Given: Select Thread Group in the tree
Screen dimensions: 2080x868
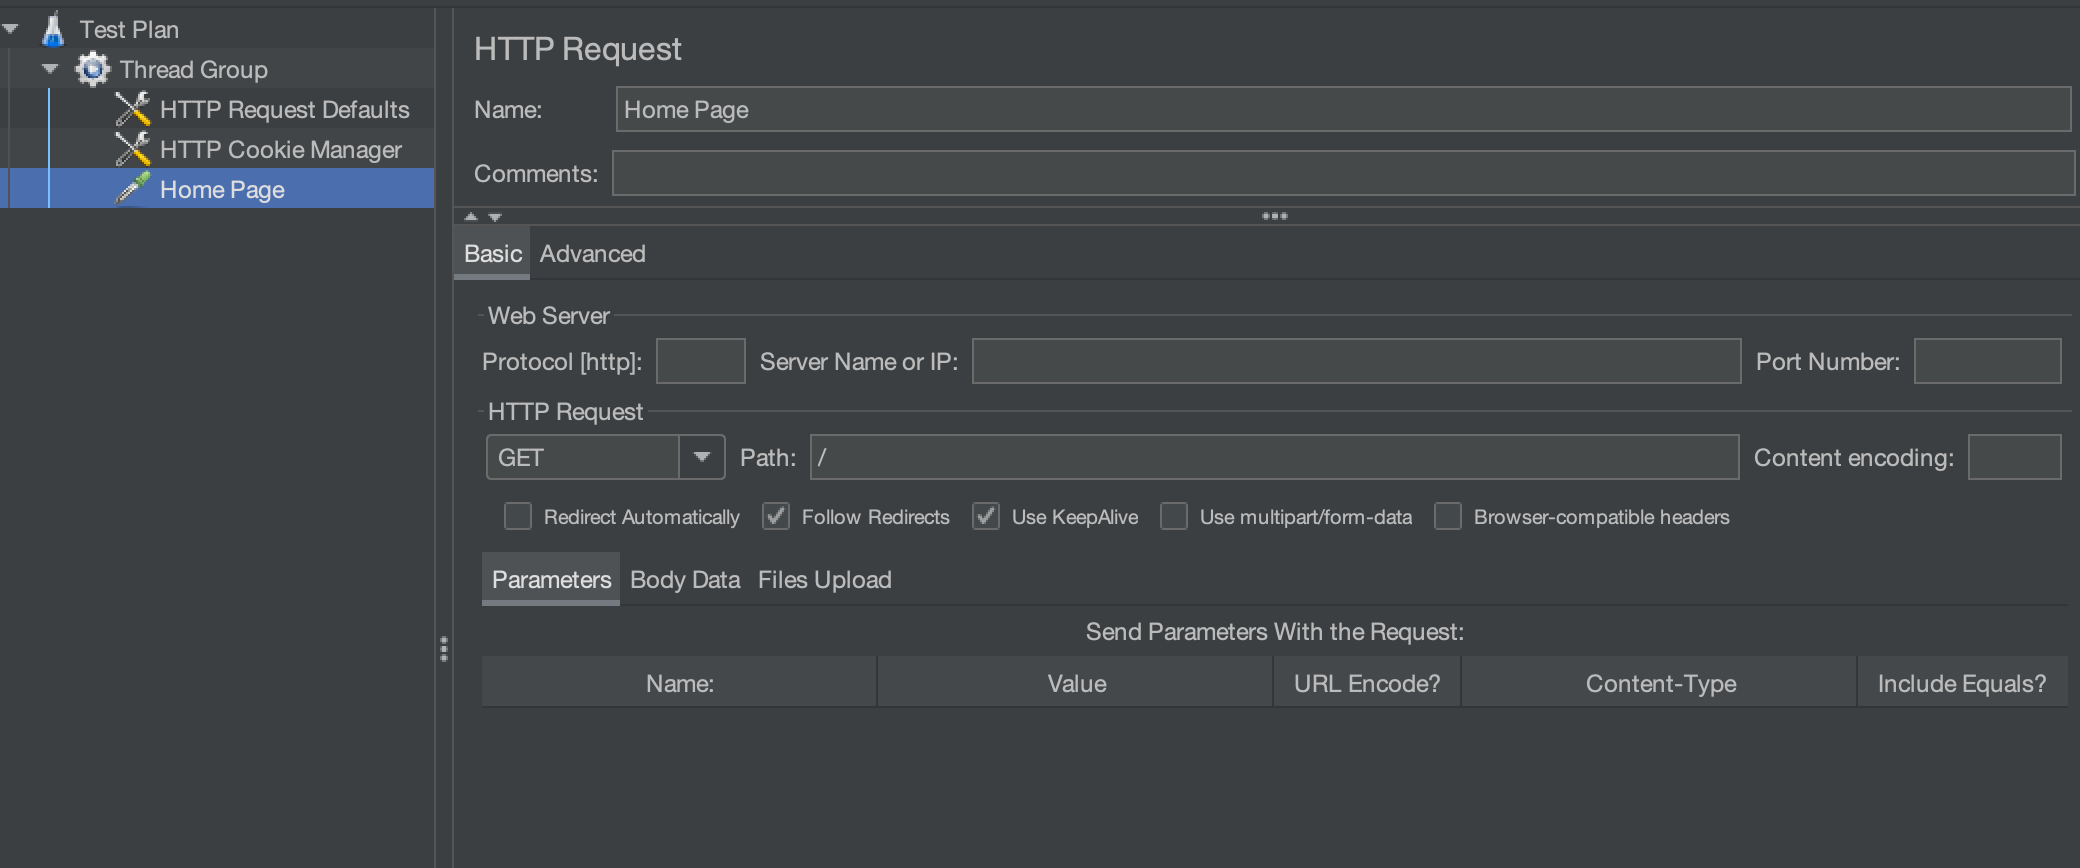Looking at the screenshot, I should pyautogui.click(x=194, y=70).
